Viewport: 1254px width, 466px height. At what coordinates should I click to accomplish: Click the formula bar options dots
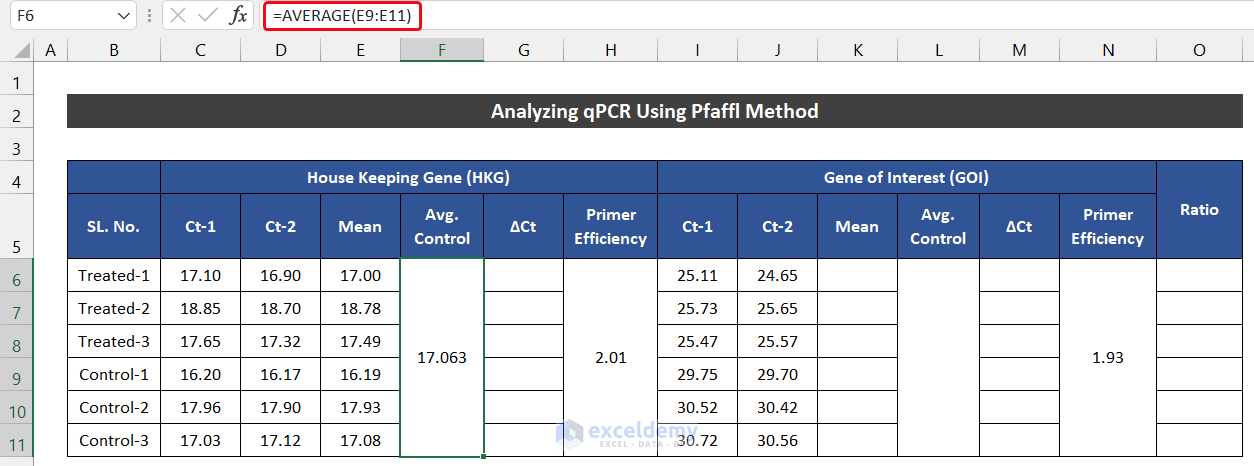tap(149, 15)
